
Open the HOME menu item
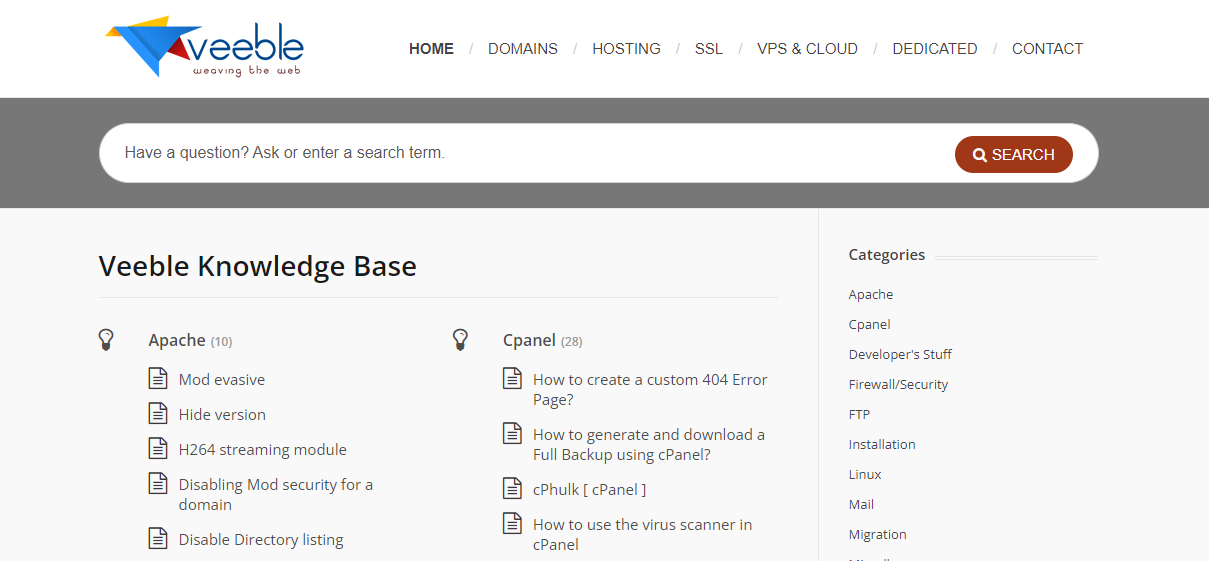[x=431, y=49]
